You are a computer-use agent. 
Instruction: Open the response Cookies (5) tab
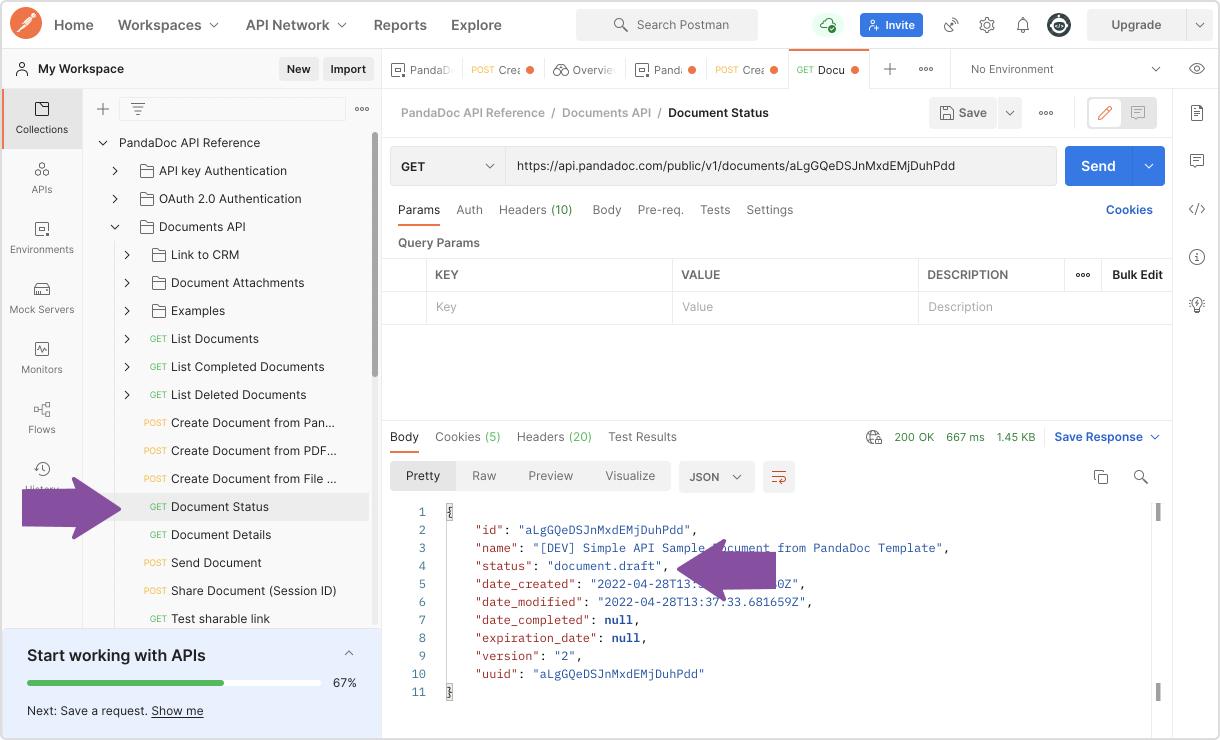(x=467, y=437)
